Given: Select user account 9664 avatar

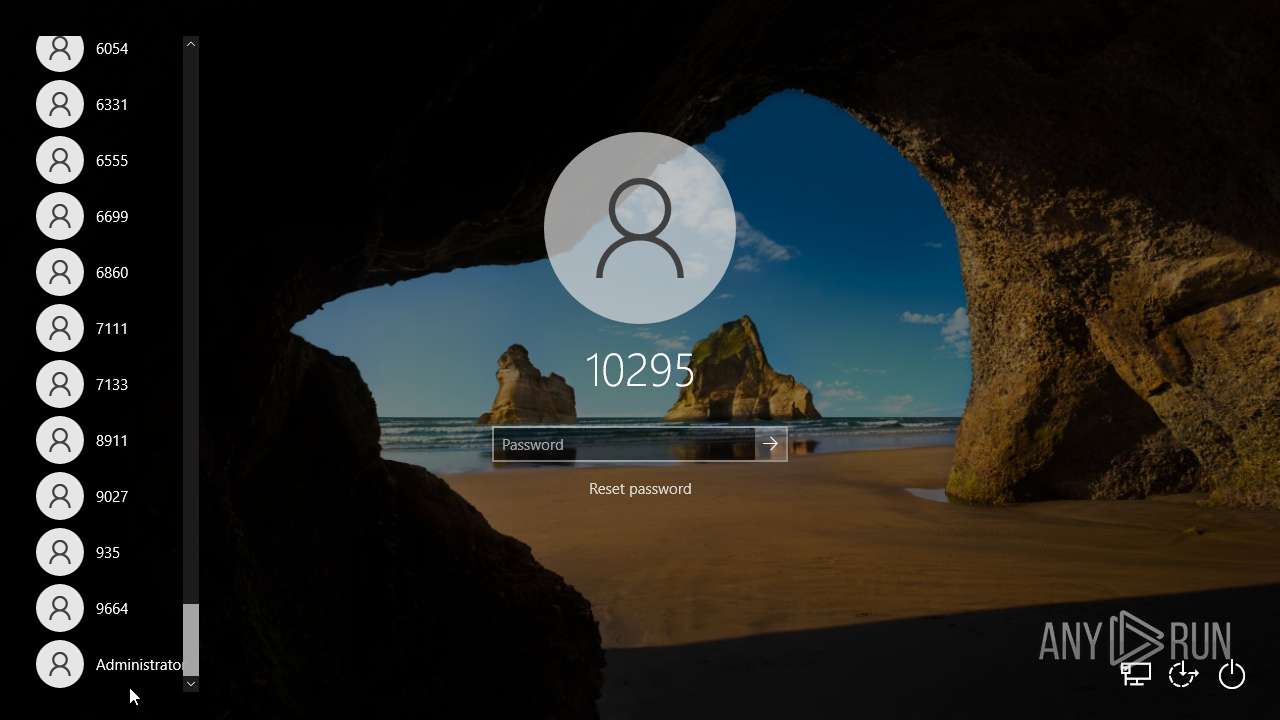Looking at the screenshot, I should (60, 608).
